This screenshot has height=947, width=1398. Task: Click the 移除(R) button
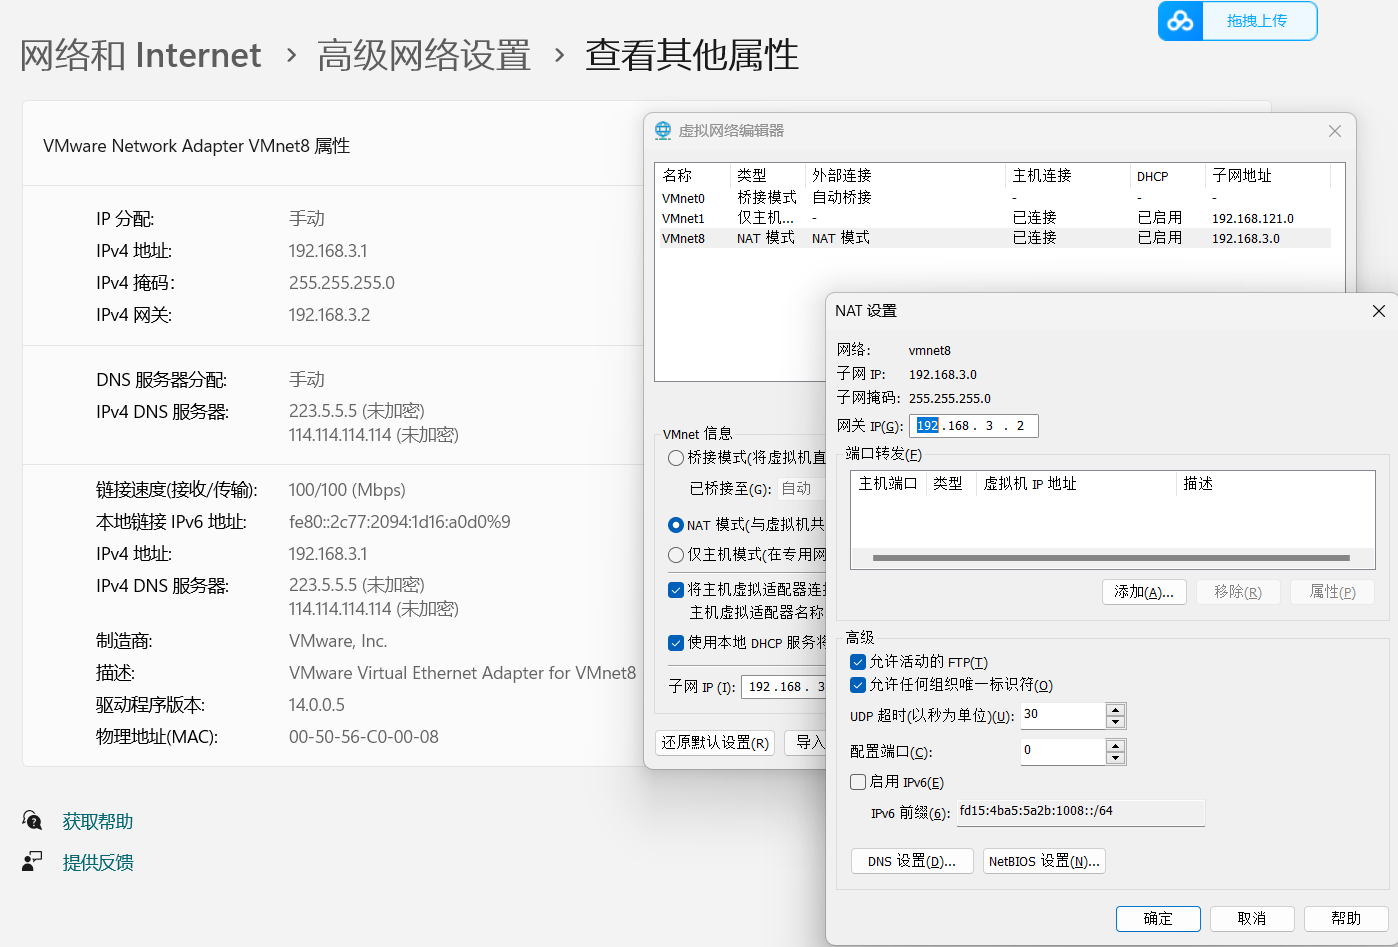click(1238, 592)
